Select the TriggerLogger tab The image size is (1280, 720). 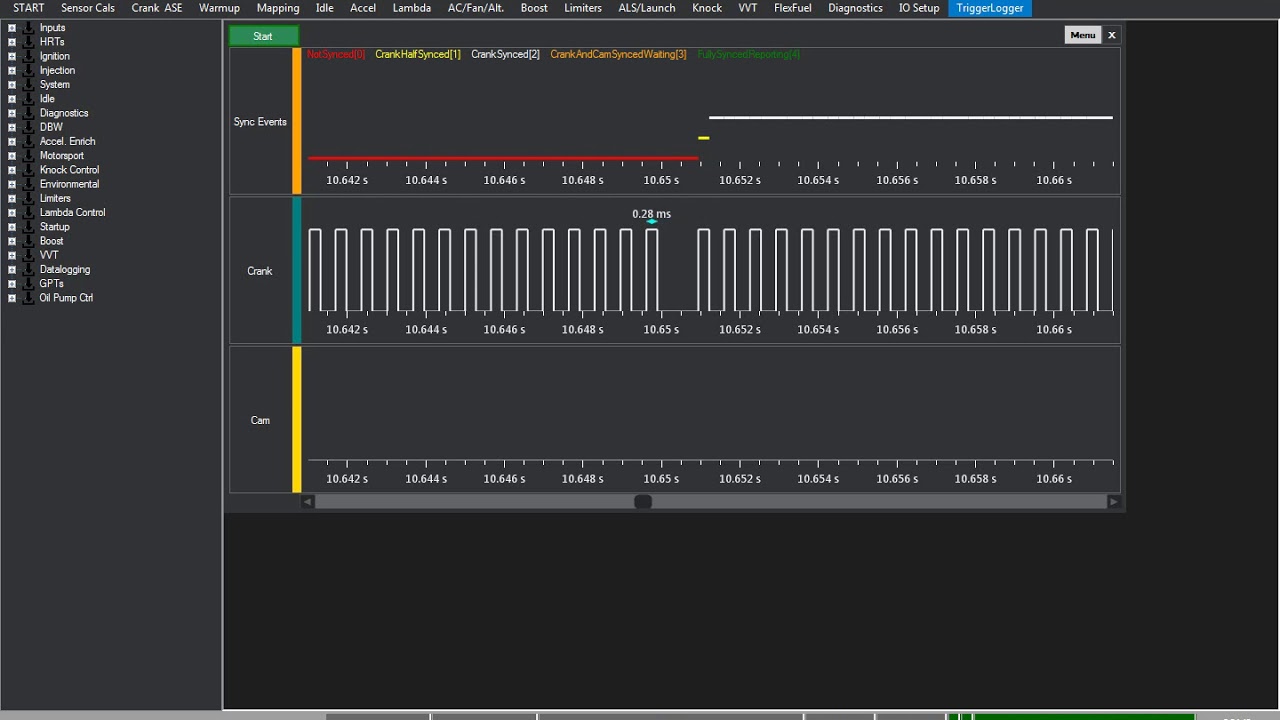coord(990,8)
